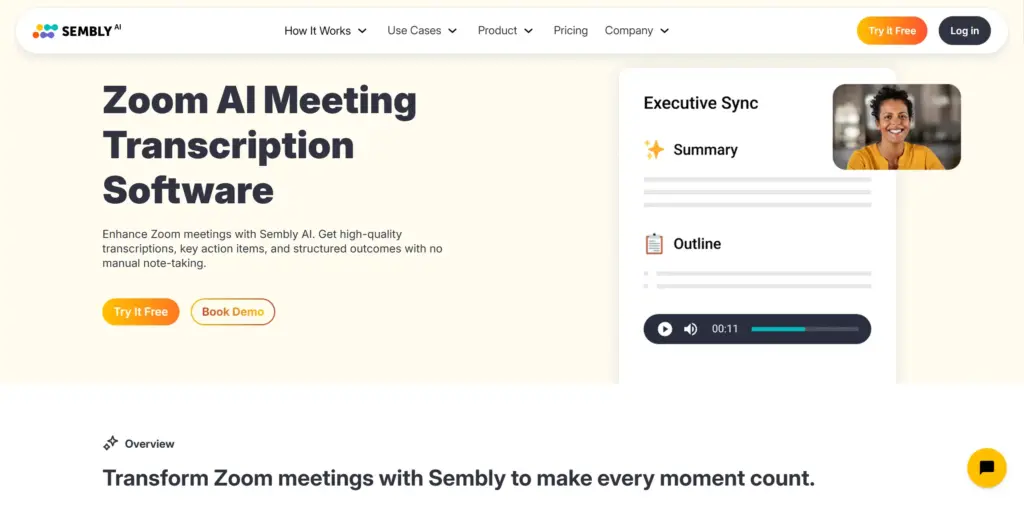Screen dimensions: 1024x523
Task: Click the Overview sparkle icon
Action: click(111, 444)
